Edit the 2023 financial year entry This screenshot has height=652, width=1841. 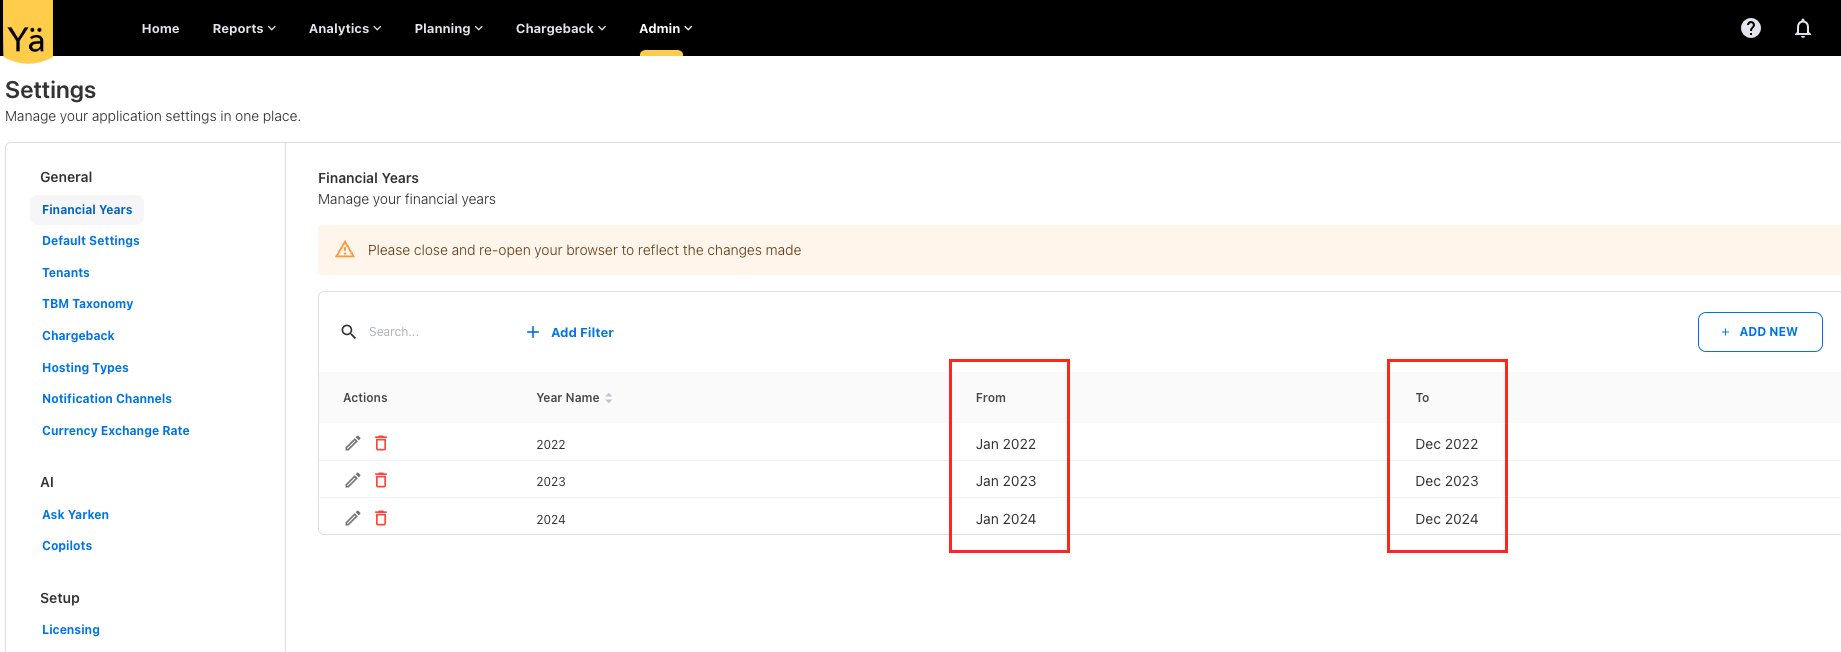click(352, 481)
